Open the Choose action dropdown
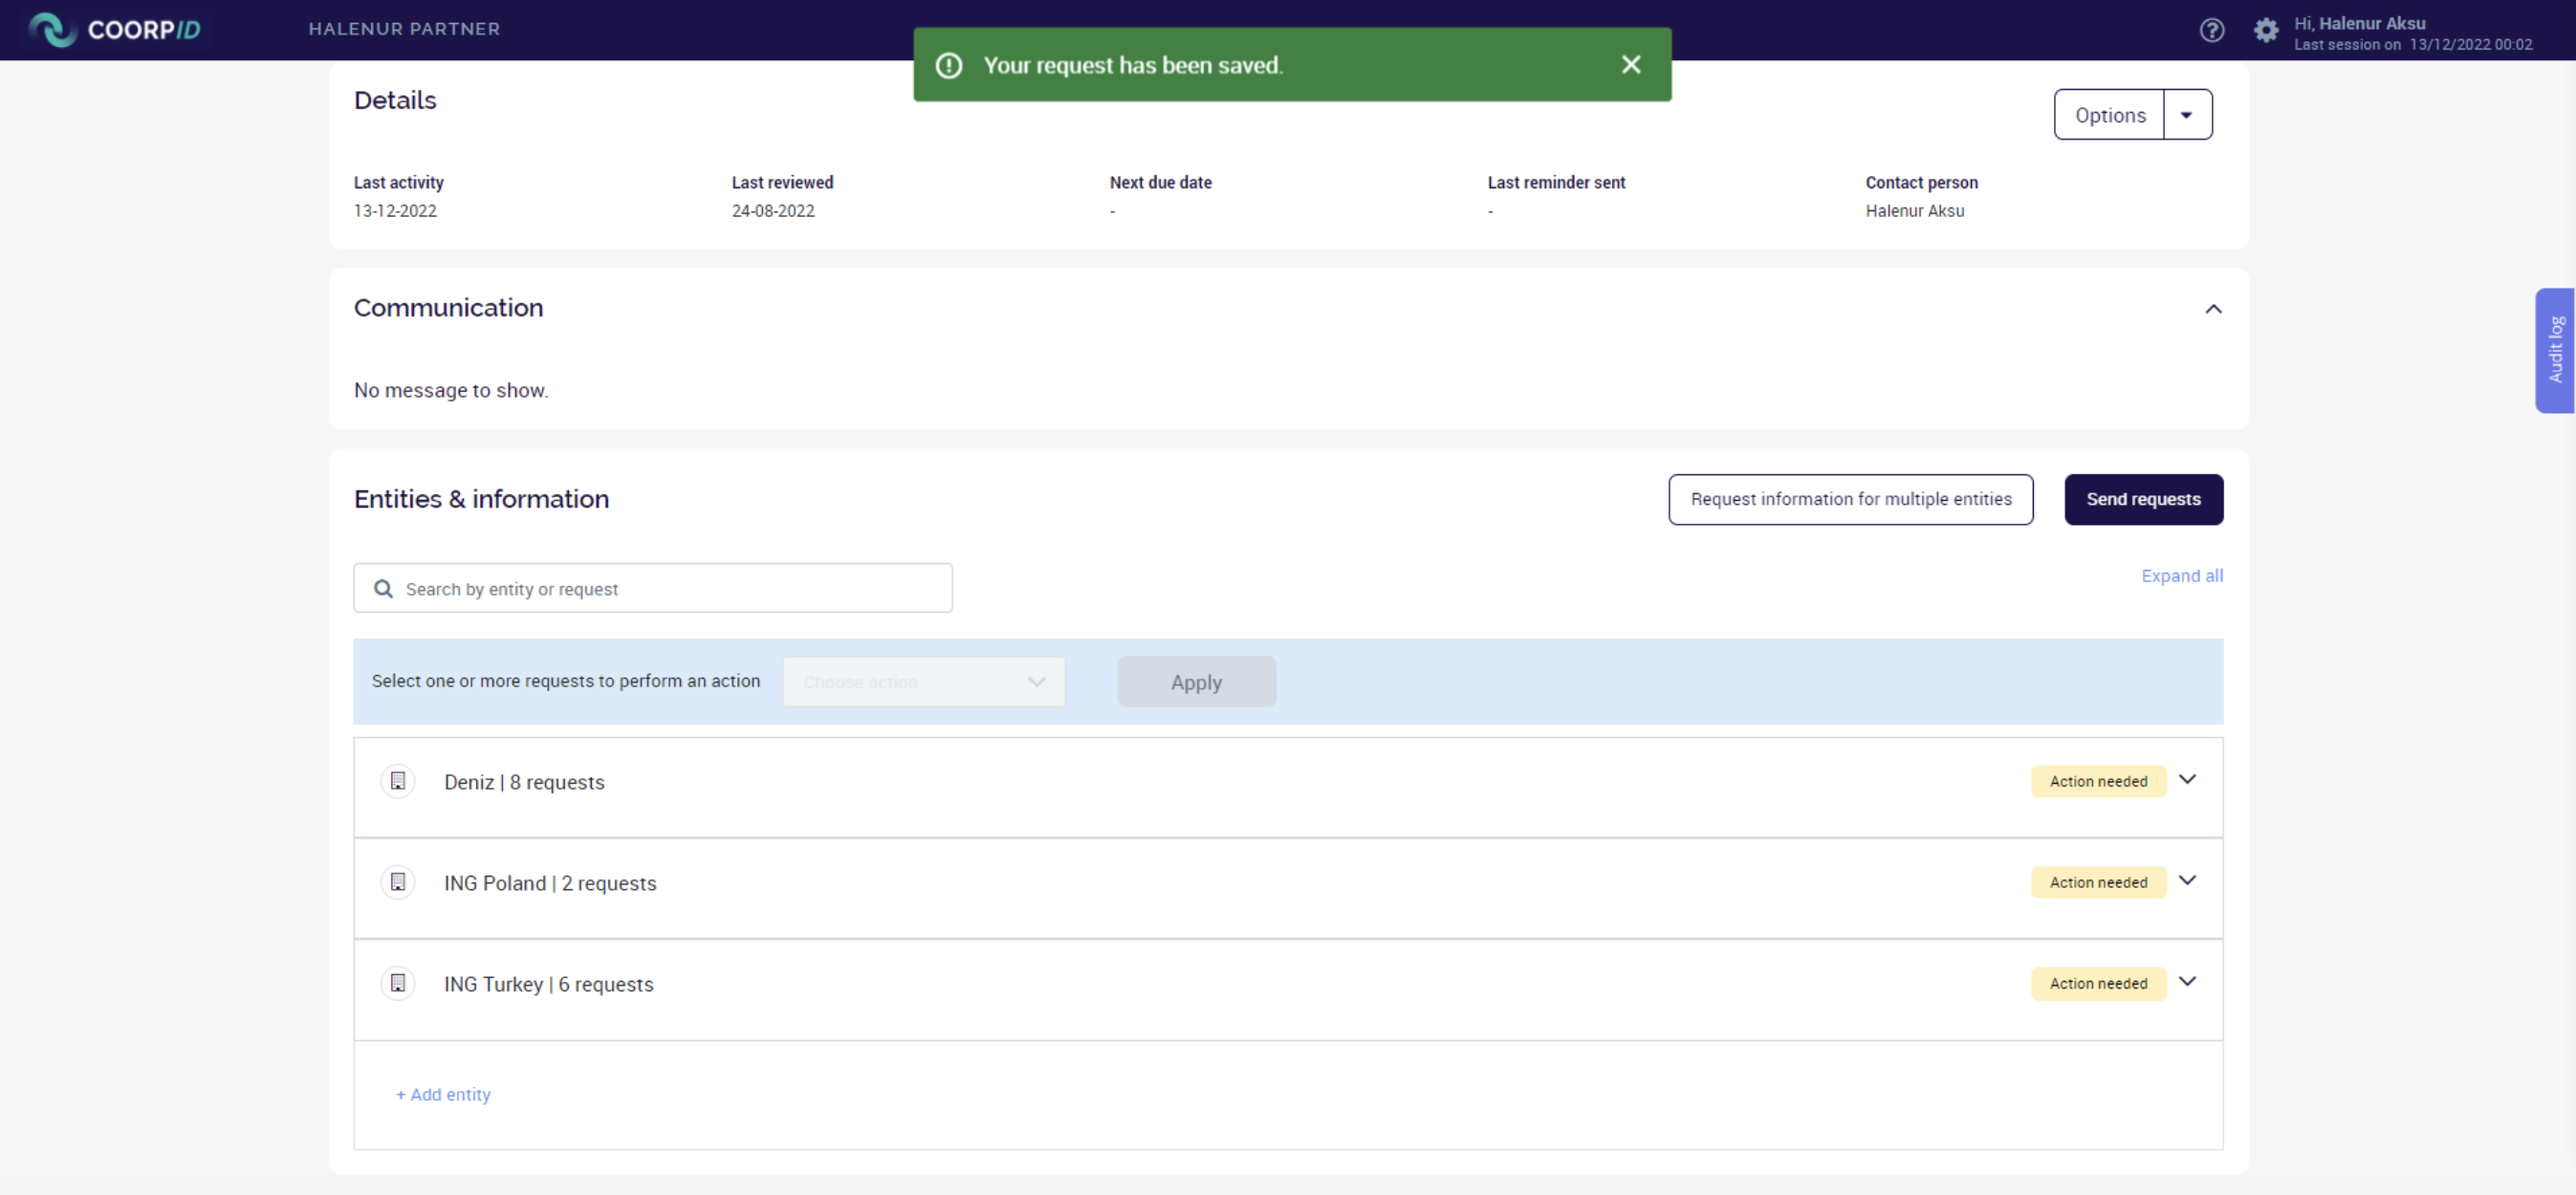2576x1195 pixels. pos(923,682)
